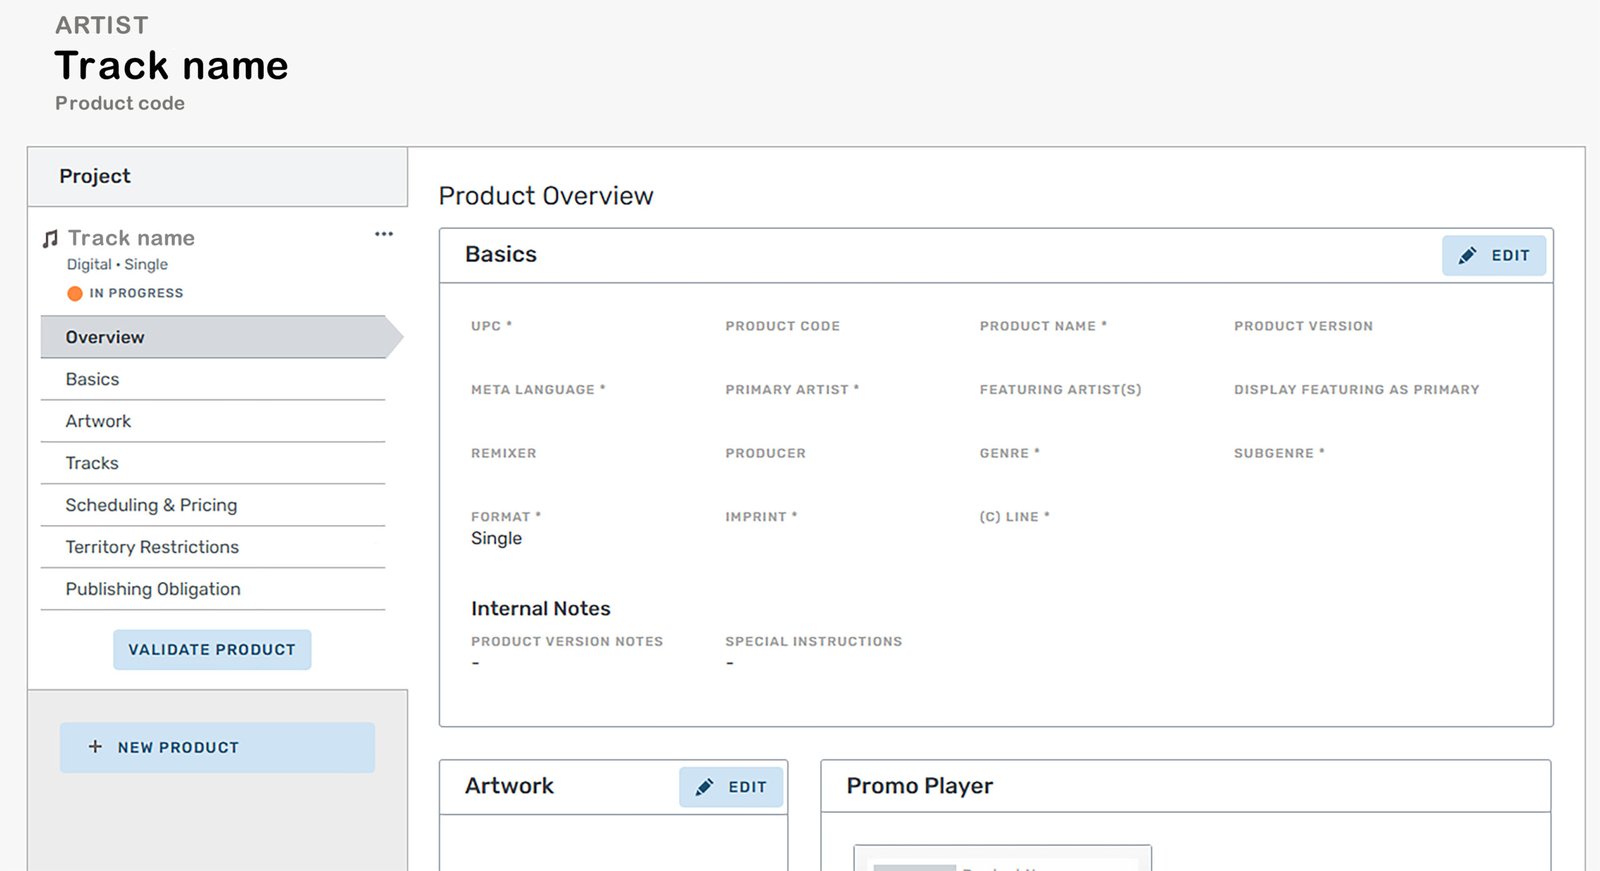Click the Promo Player panel heading

pyautogui.click(x=919, y=787)
